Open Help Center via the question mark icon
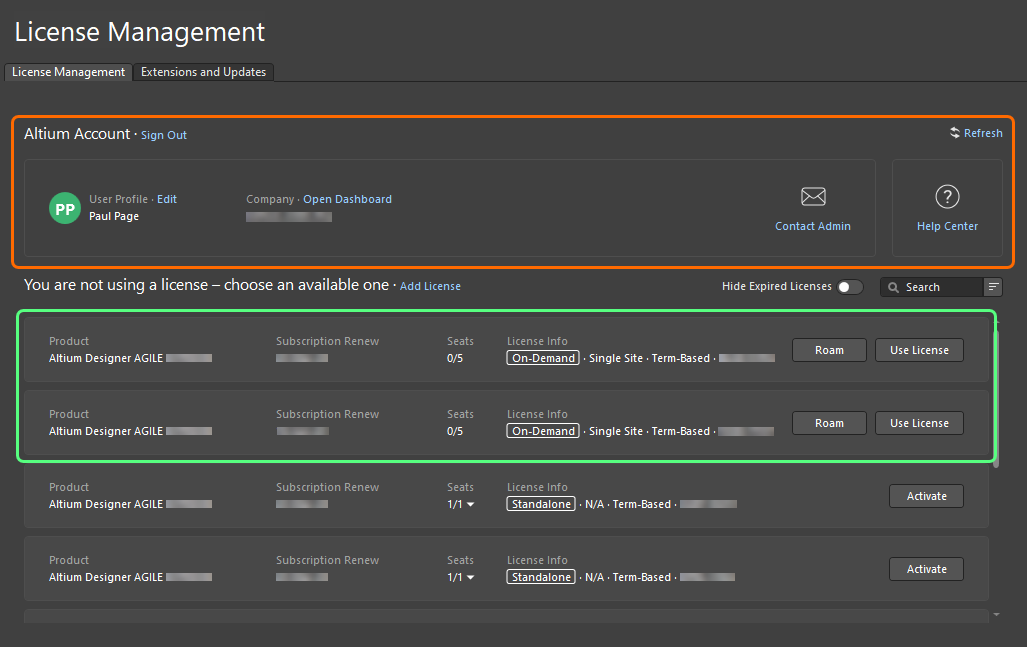This screenshot has width=1027, height=647. [x=946, y=197]
